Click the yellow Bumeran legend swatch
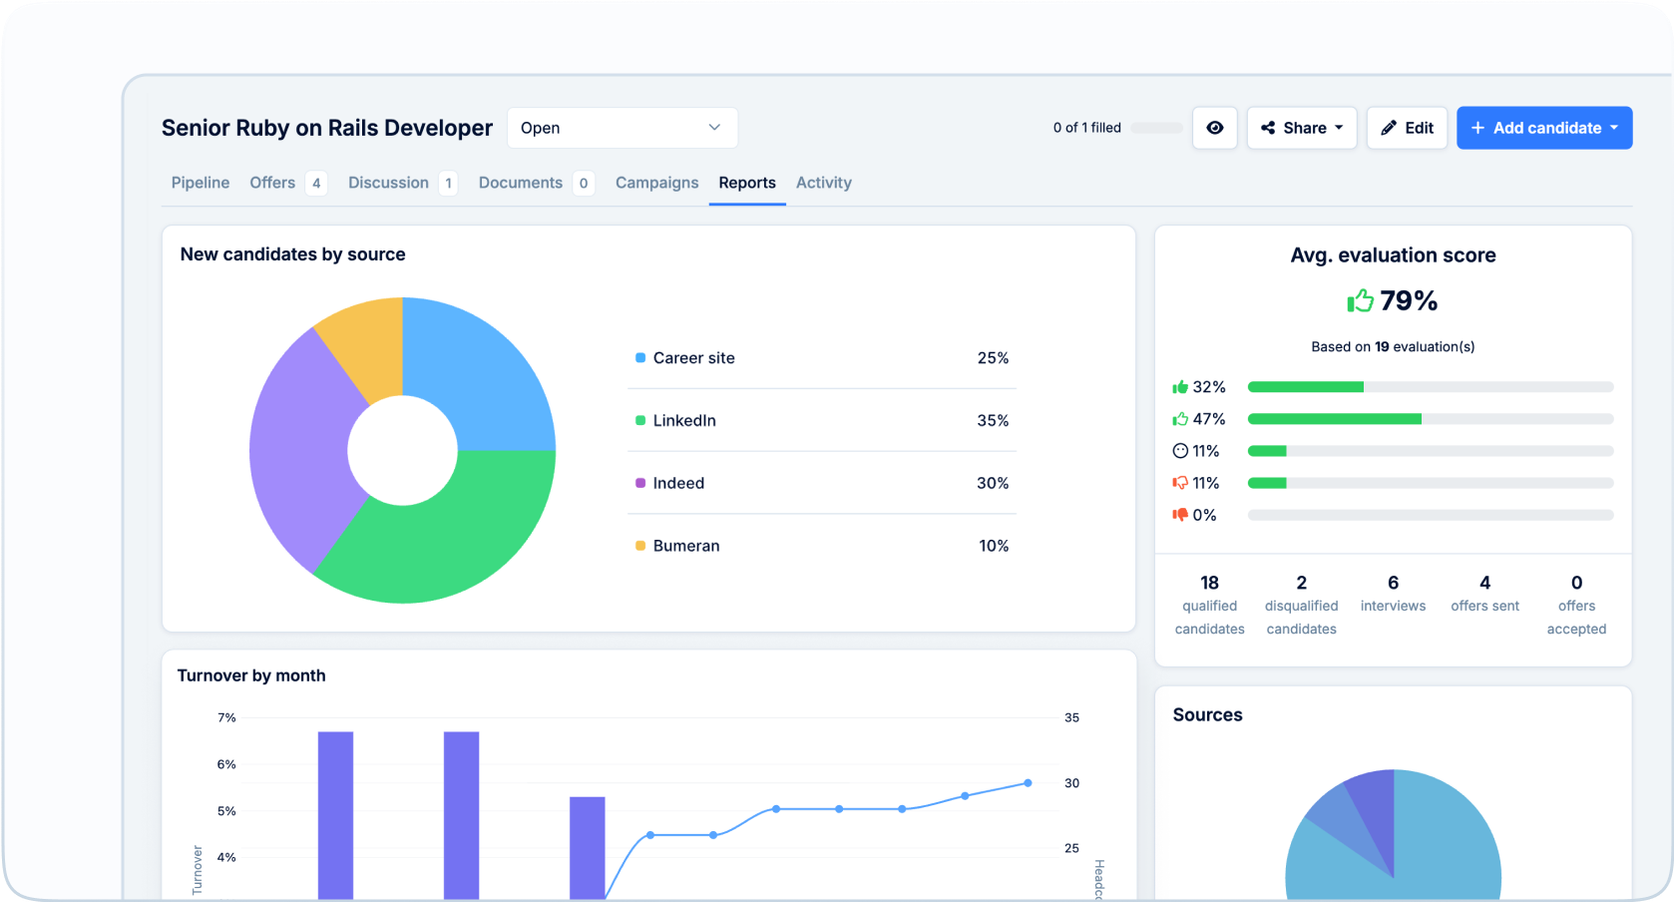The width and height of the screenshot is (1674, 902). tap(640, 546)
